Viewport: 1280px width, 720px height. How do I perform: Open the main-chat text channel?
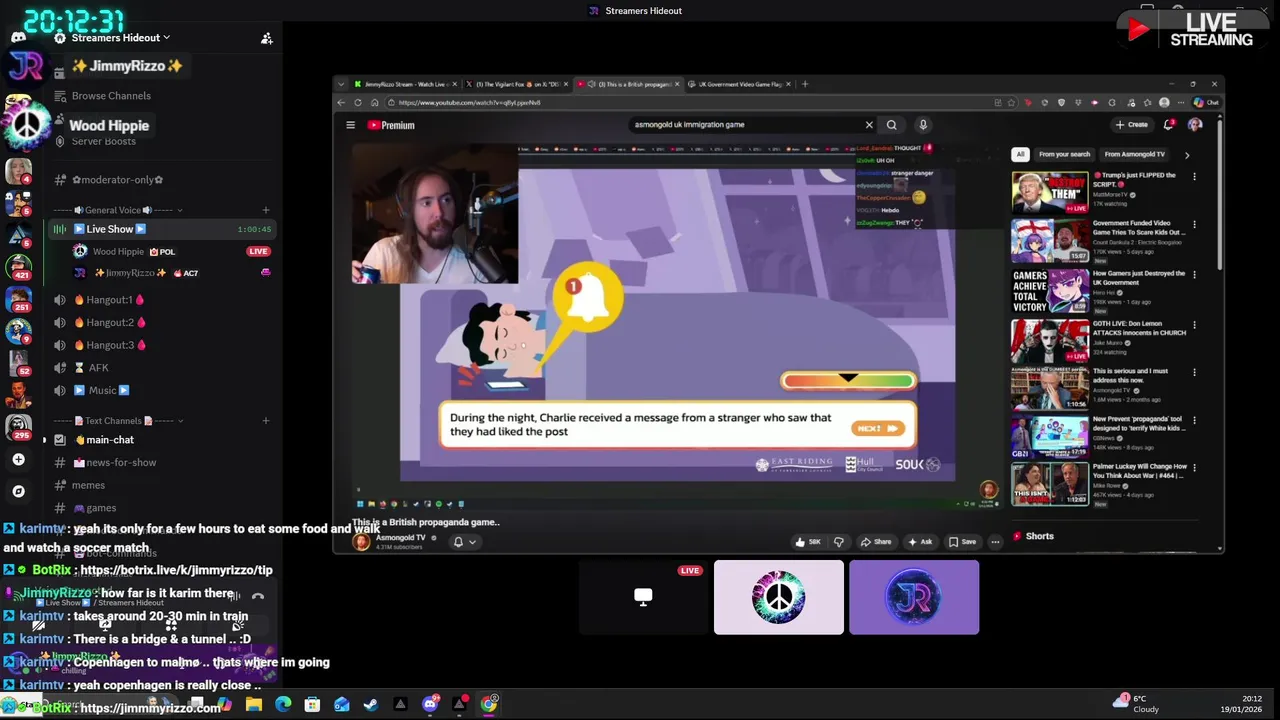tap(110, 440)
